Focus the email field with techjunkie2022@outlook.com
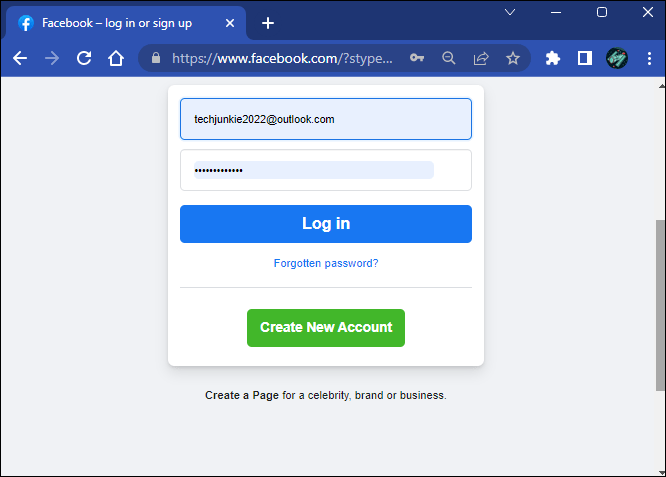 coord(326,119)
